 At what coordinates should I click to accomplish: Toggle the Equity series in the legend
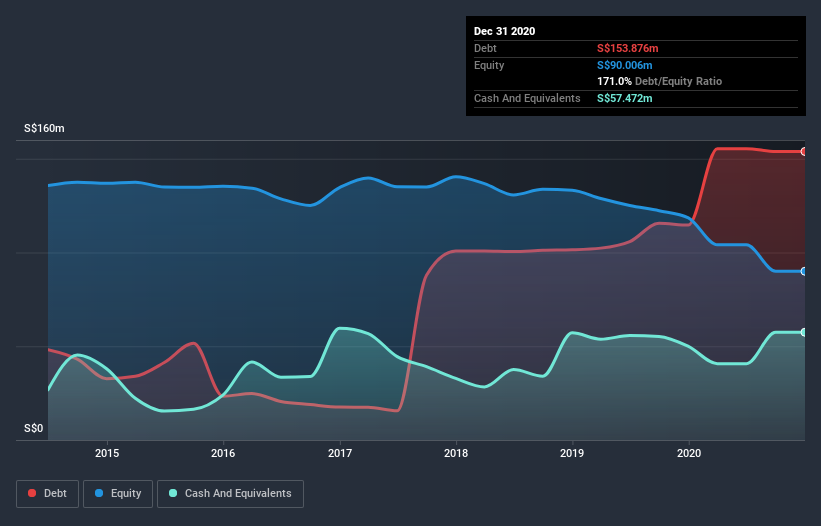(x=118, y=494)
